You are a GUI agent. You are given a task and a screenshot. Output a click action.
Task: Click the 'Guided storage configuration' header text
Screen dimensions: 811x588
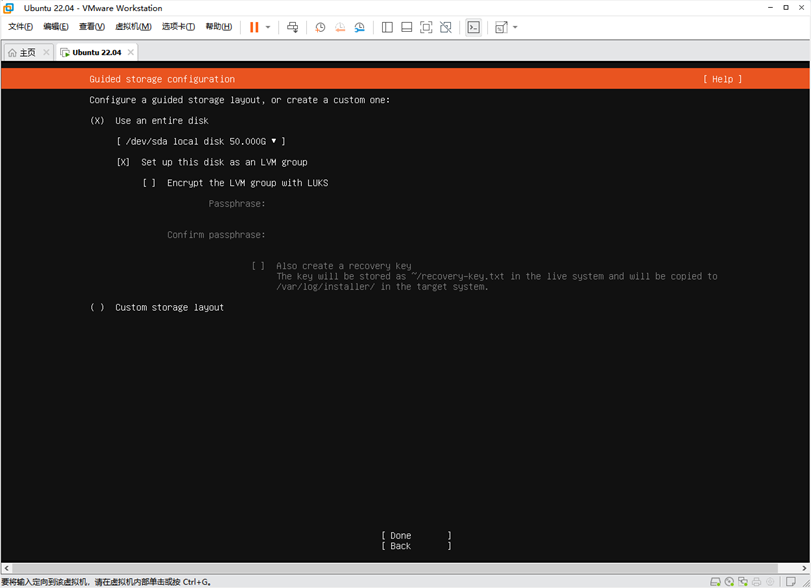pos(162,79)
